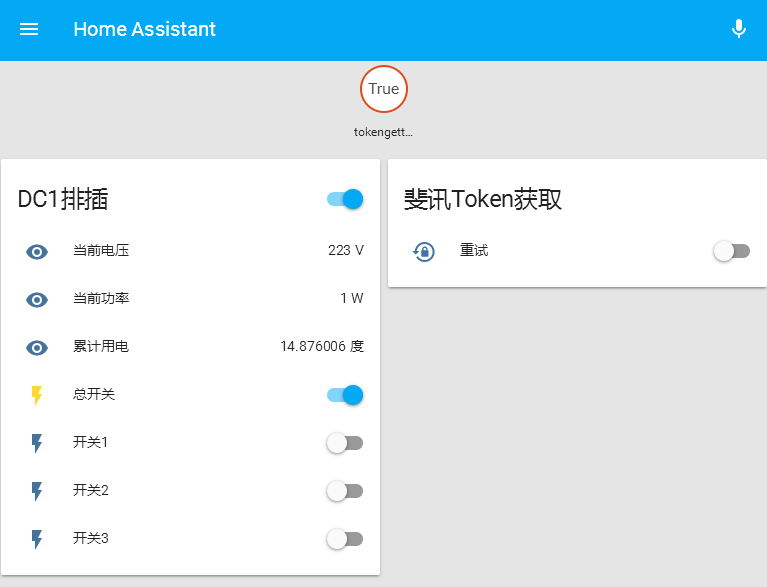The image size is (767, 587).
Task: Click the 开关3 label
Action: (x=90, y=538)
